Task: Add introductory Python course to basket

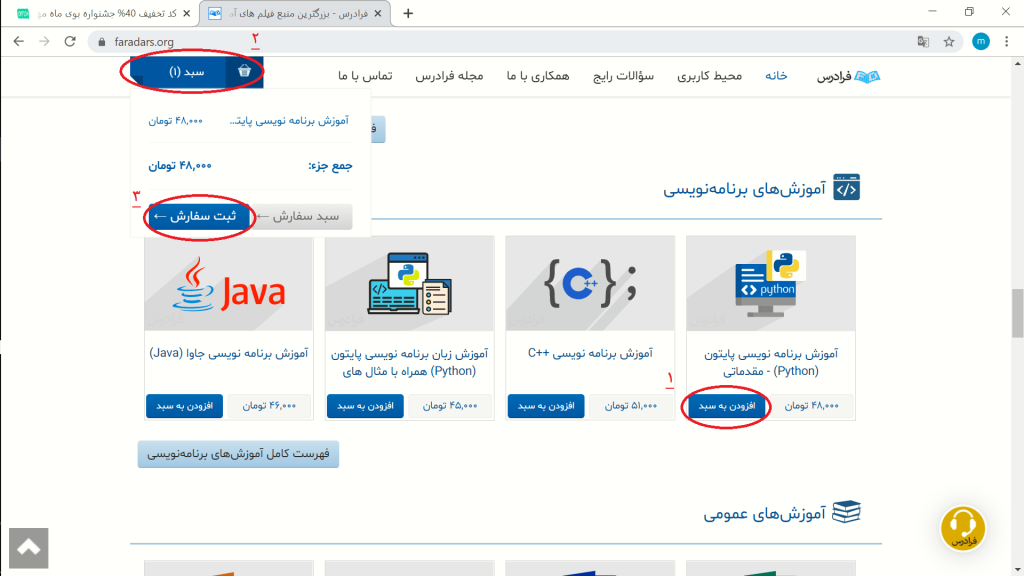Action: [x=727, y=406]
